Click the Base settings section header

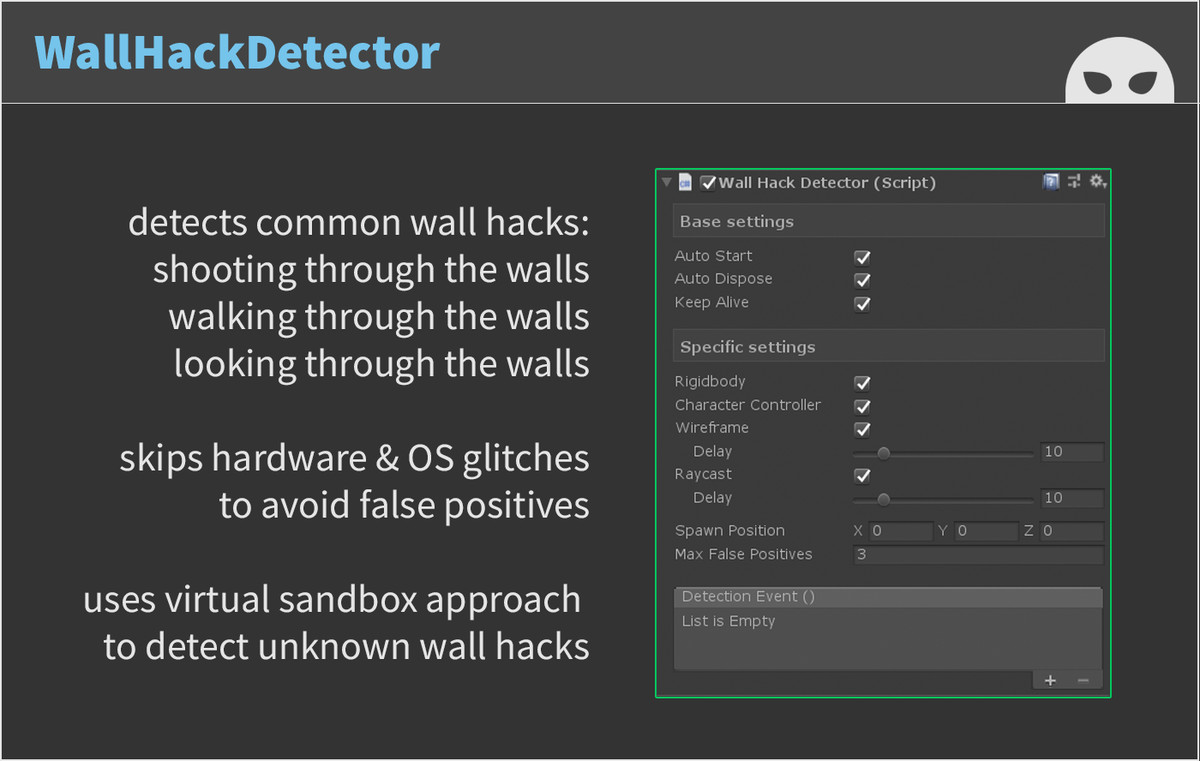tap(888, 221)
